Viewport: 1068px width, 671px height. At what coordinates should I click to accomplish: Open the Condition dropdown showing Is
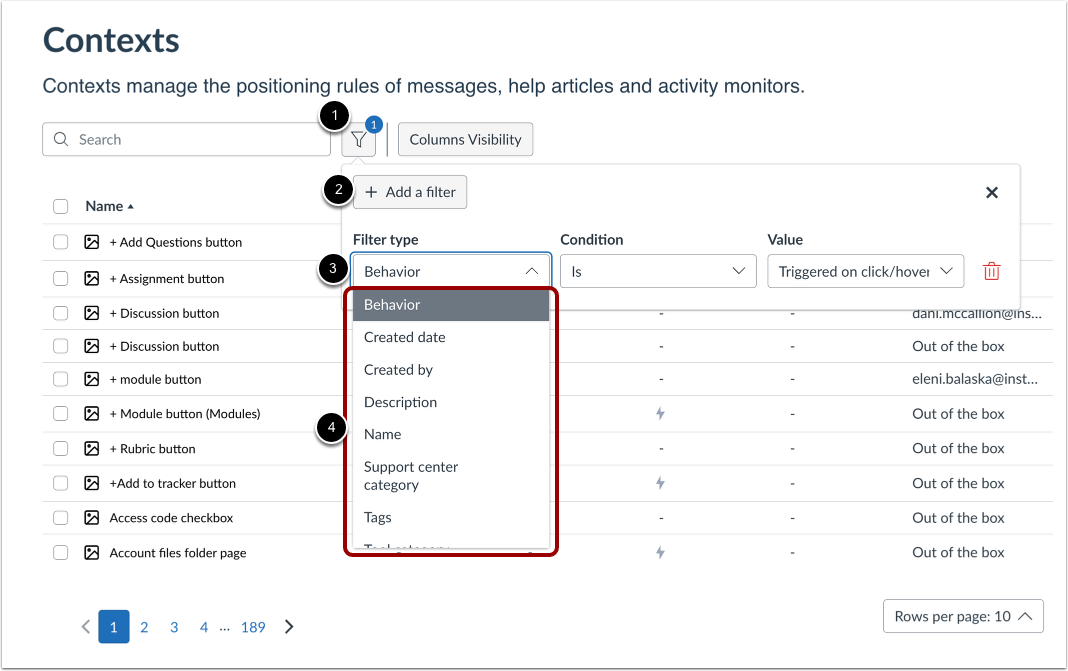pos(657,271)
